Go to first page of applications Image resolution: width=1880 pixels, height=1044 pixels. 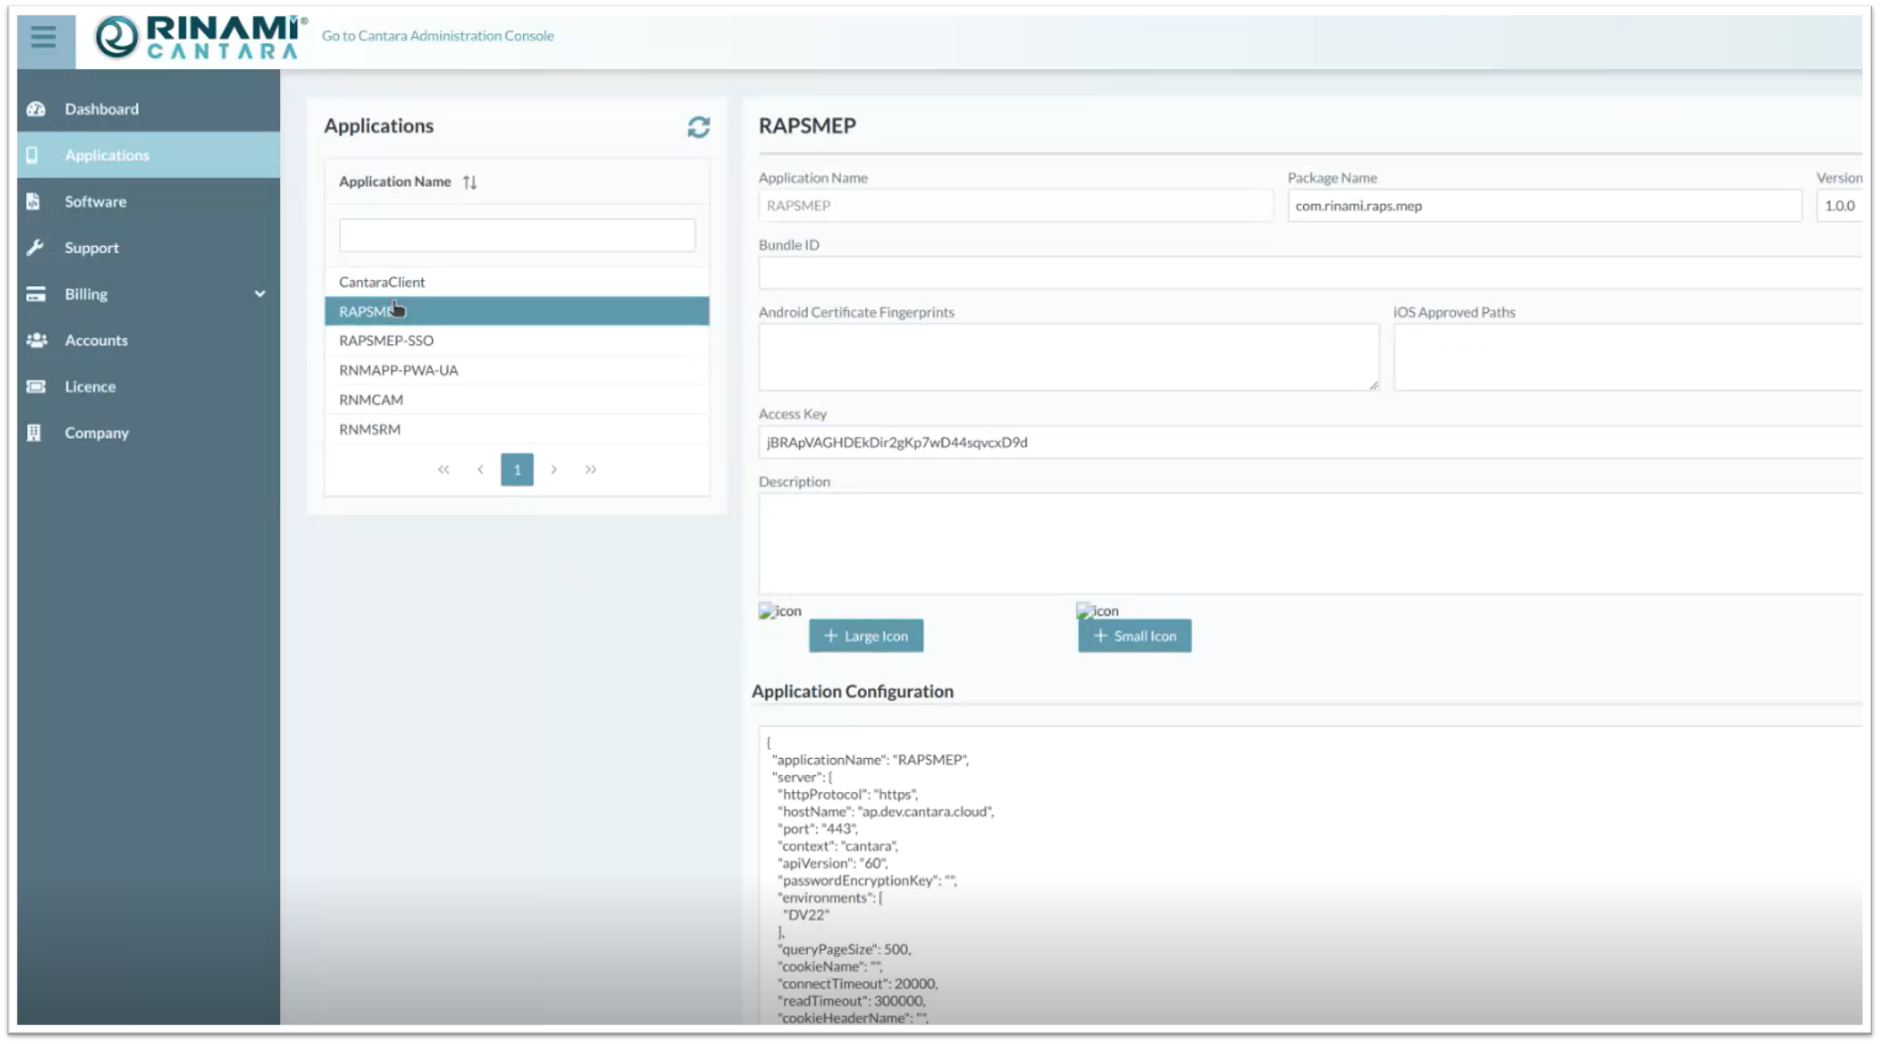pyautogui.click(x=444, y=469)
